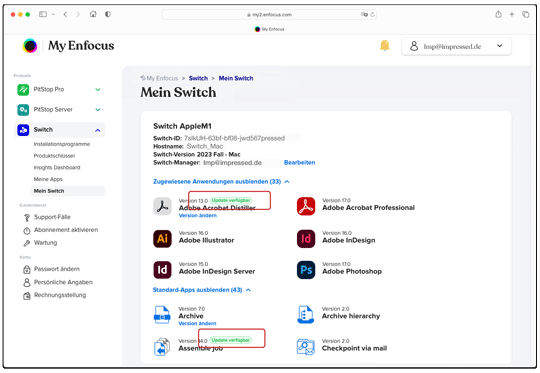Collapse the Switch section chevron
Viewport: 540px width, 373px height.
tap(98, 130)
